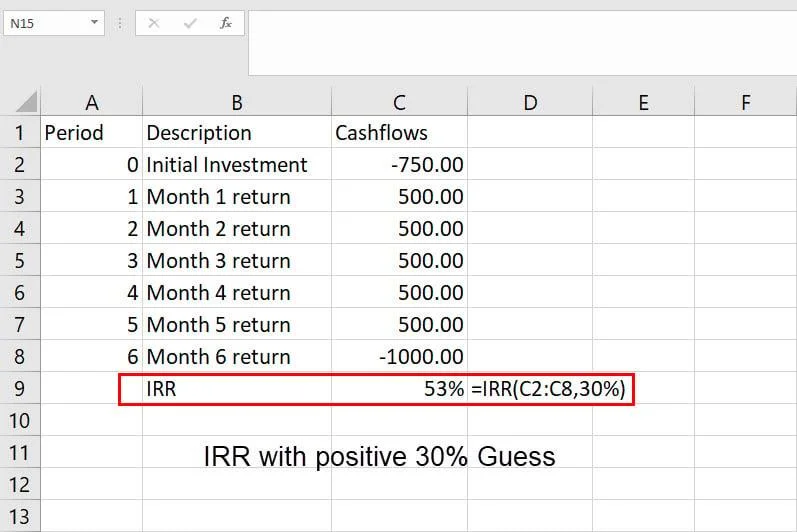
Task: Open the Name Box dropdown arrow
Action: pyautogui.click(x=94, y=23)
